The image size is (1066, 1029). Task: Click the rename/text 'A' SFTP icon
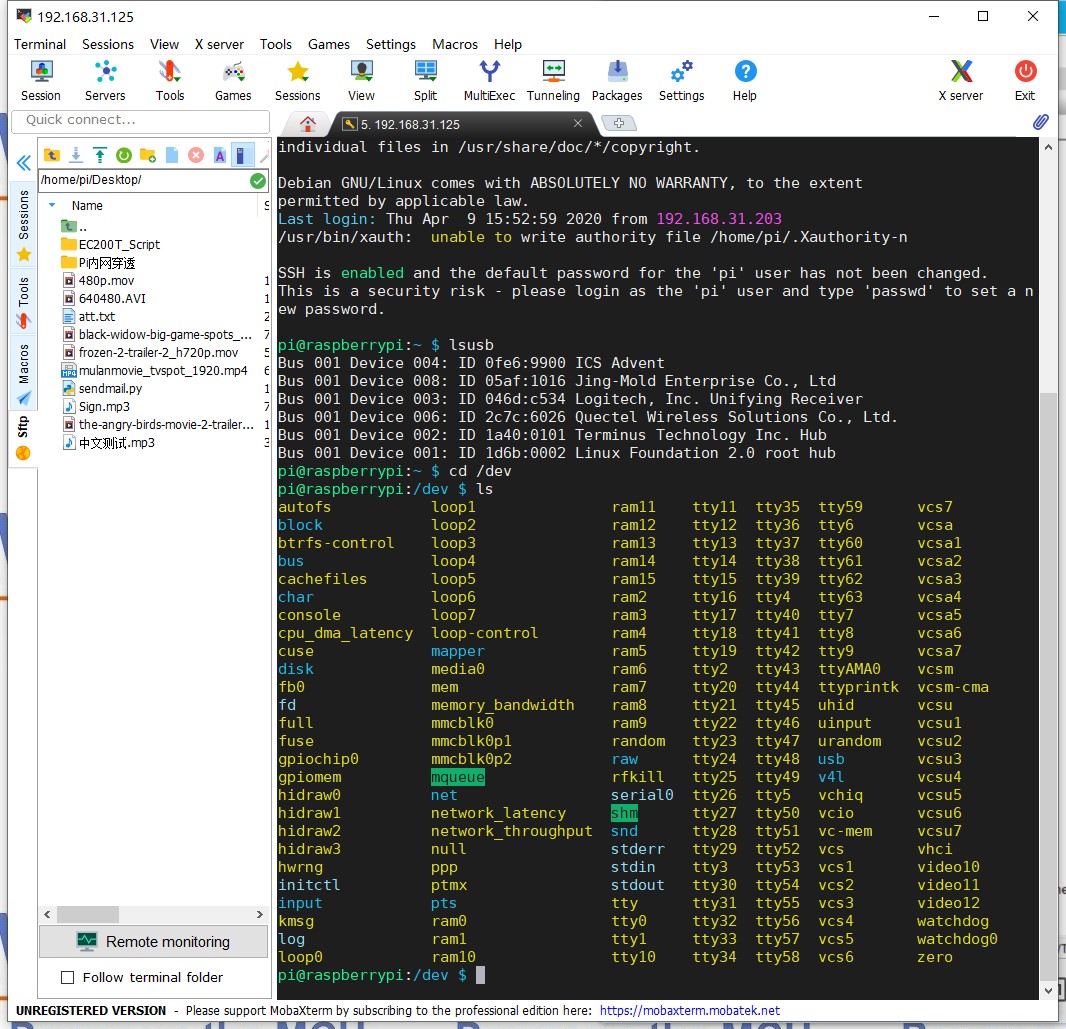220,155
